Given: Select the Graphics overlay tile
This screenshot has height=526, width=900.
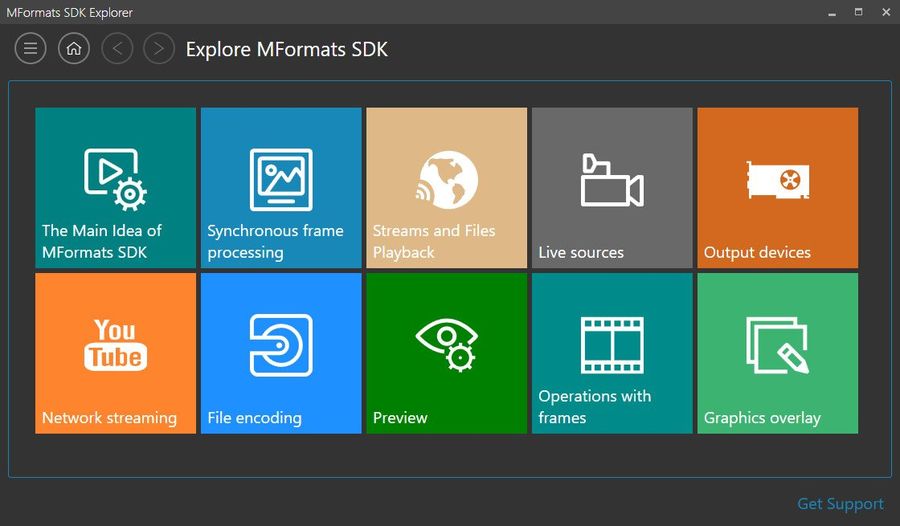Looking at the screenshot, I should pos(777,353).
